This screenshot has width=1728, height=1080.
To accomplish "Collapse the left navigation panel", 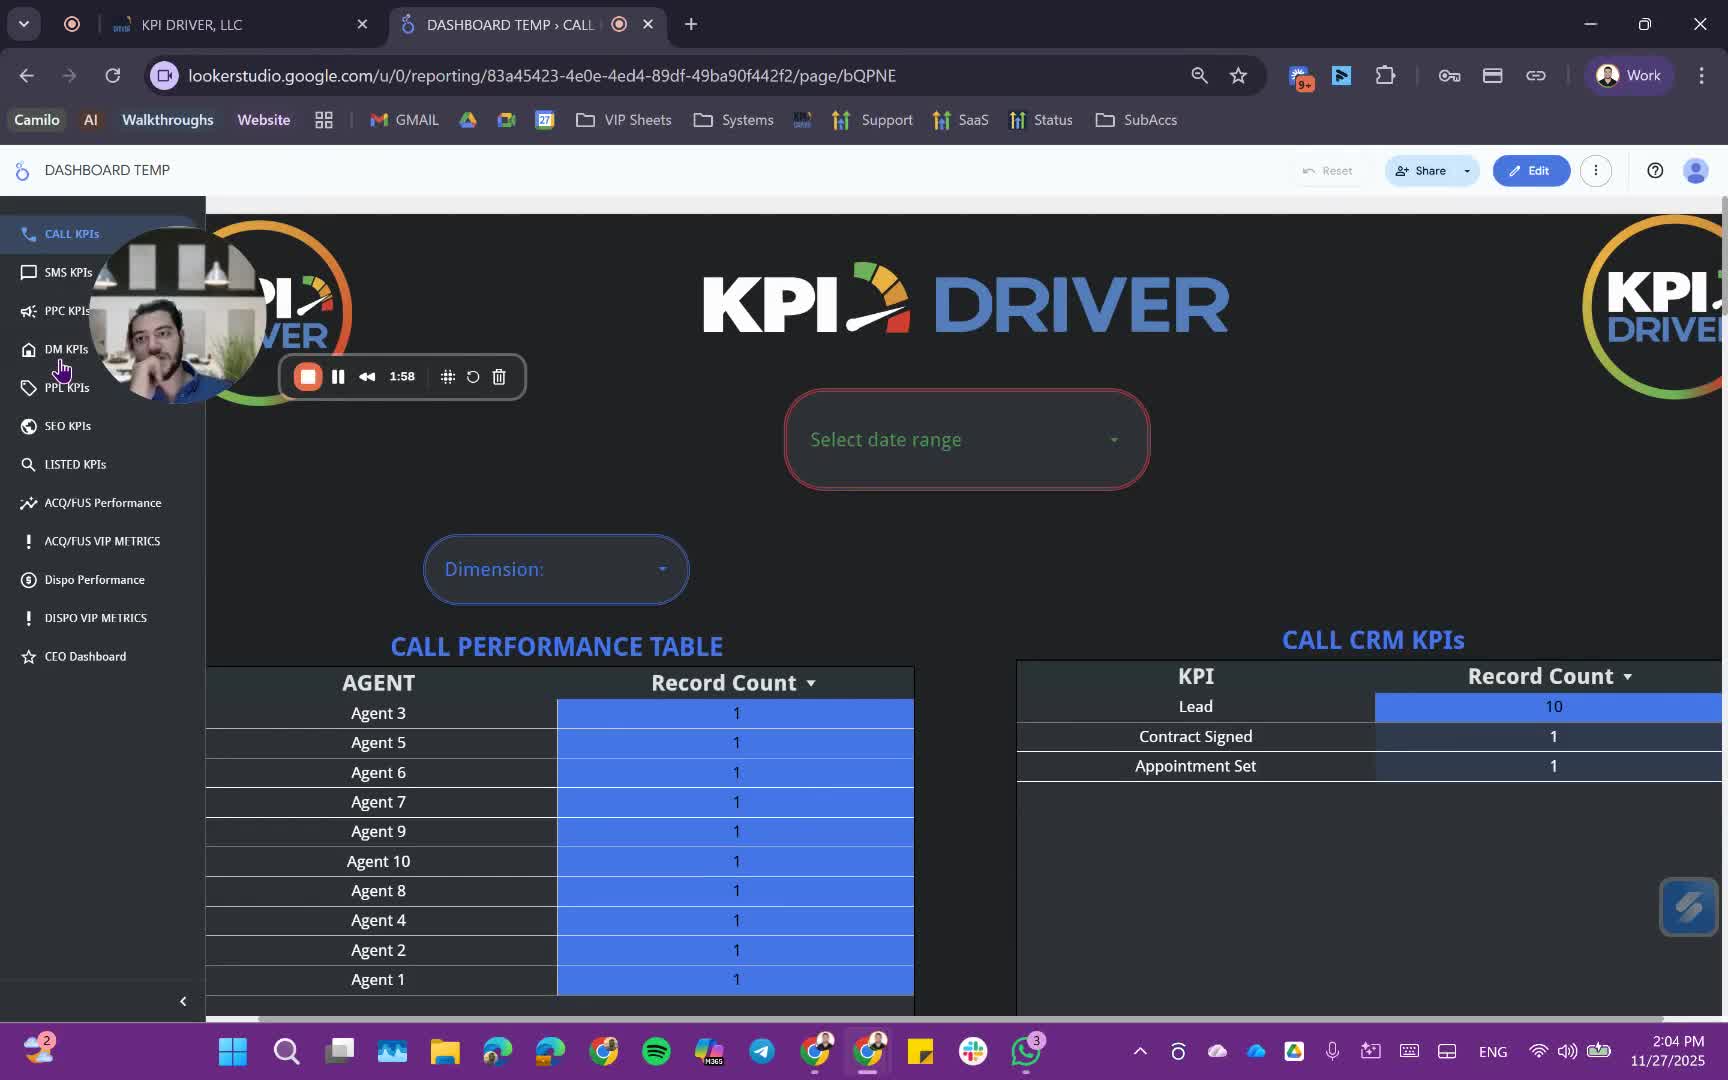I will 183,1001.
